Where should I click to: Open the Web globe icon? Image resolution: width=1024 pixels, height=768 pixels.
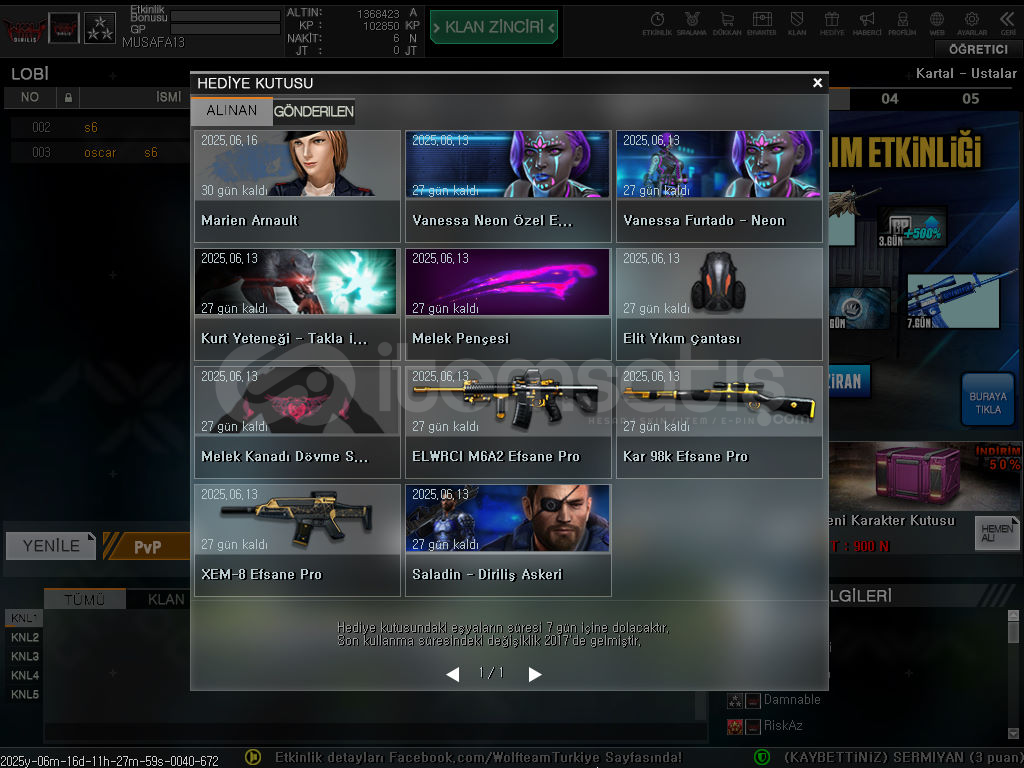click(x=936, y=23)
